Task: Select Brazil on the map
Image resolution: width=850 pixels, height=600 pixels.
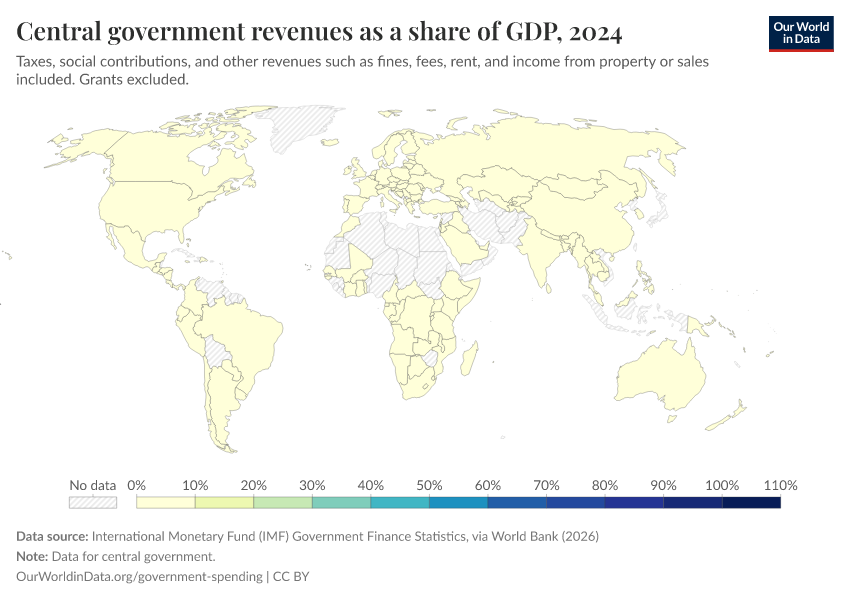Action: point(245,330)
